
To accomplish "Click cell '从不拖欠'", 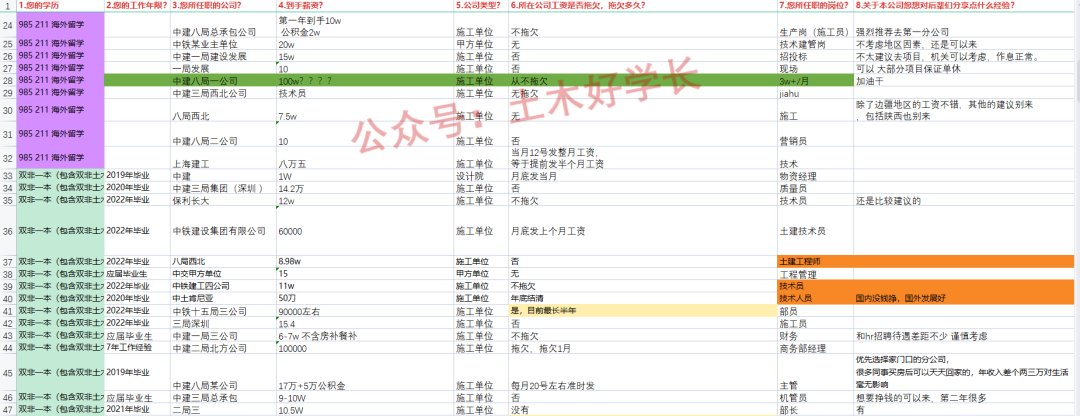I will [643, 81].
